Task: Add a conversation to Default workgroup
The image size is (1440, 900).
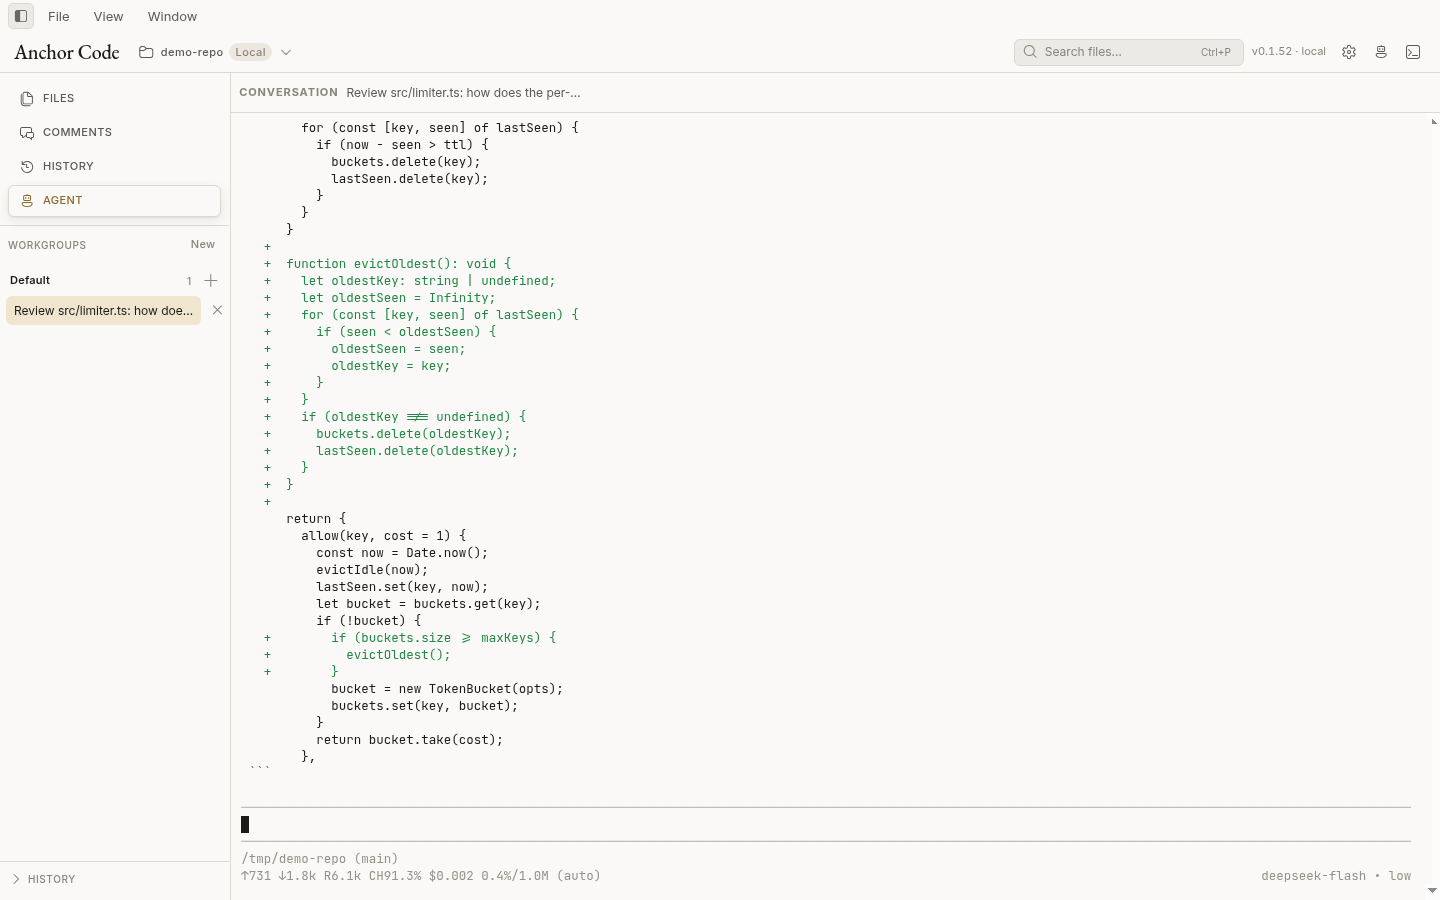Action: pos(211,281)
